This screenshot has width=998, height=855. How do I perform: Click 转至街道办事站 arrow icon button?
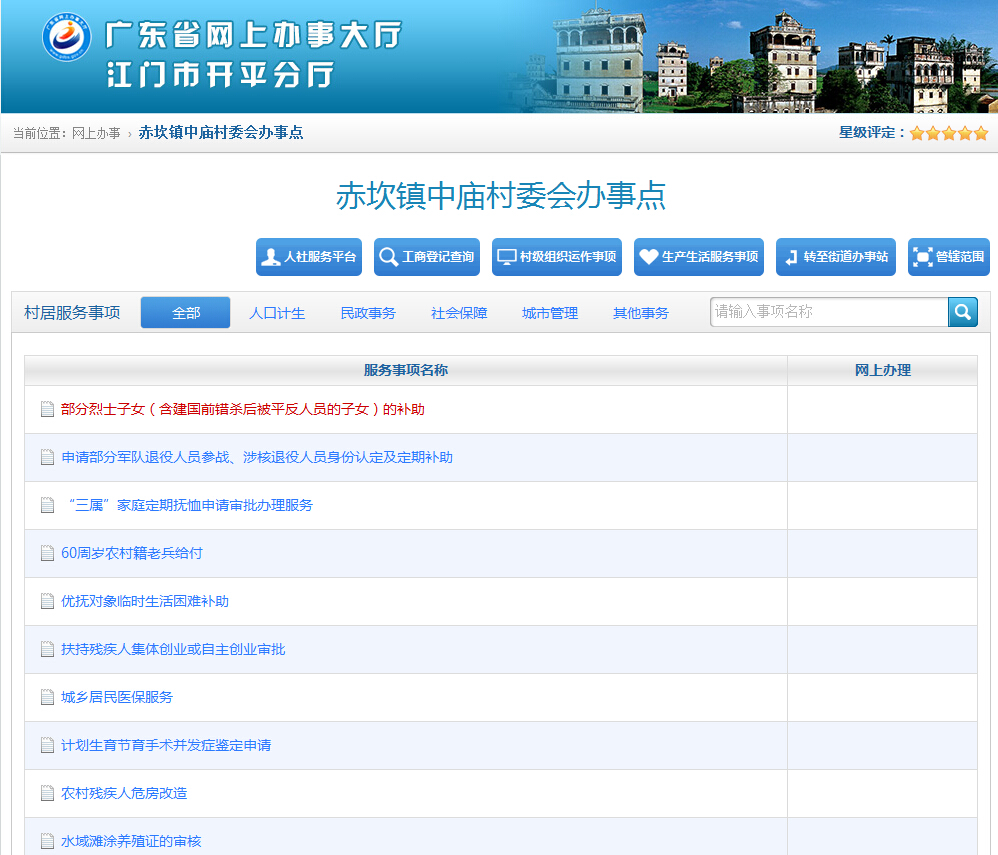pyautogui.click(x=836, y=257)
